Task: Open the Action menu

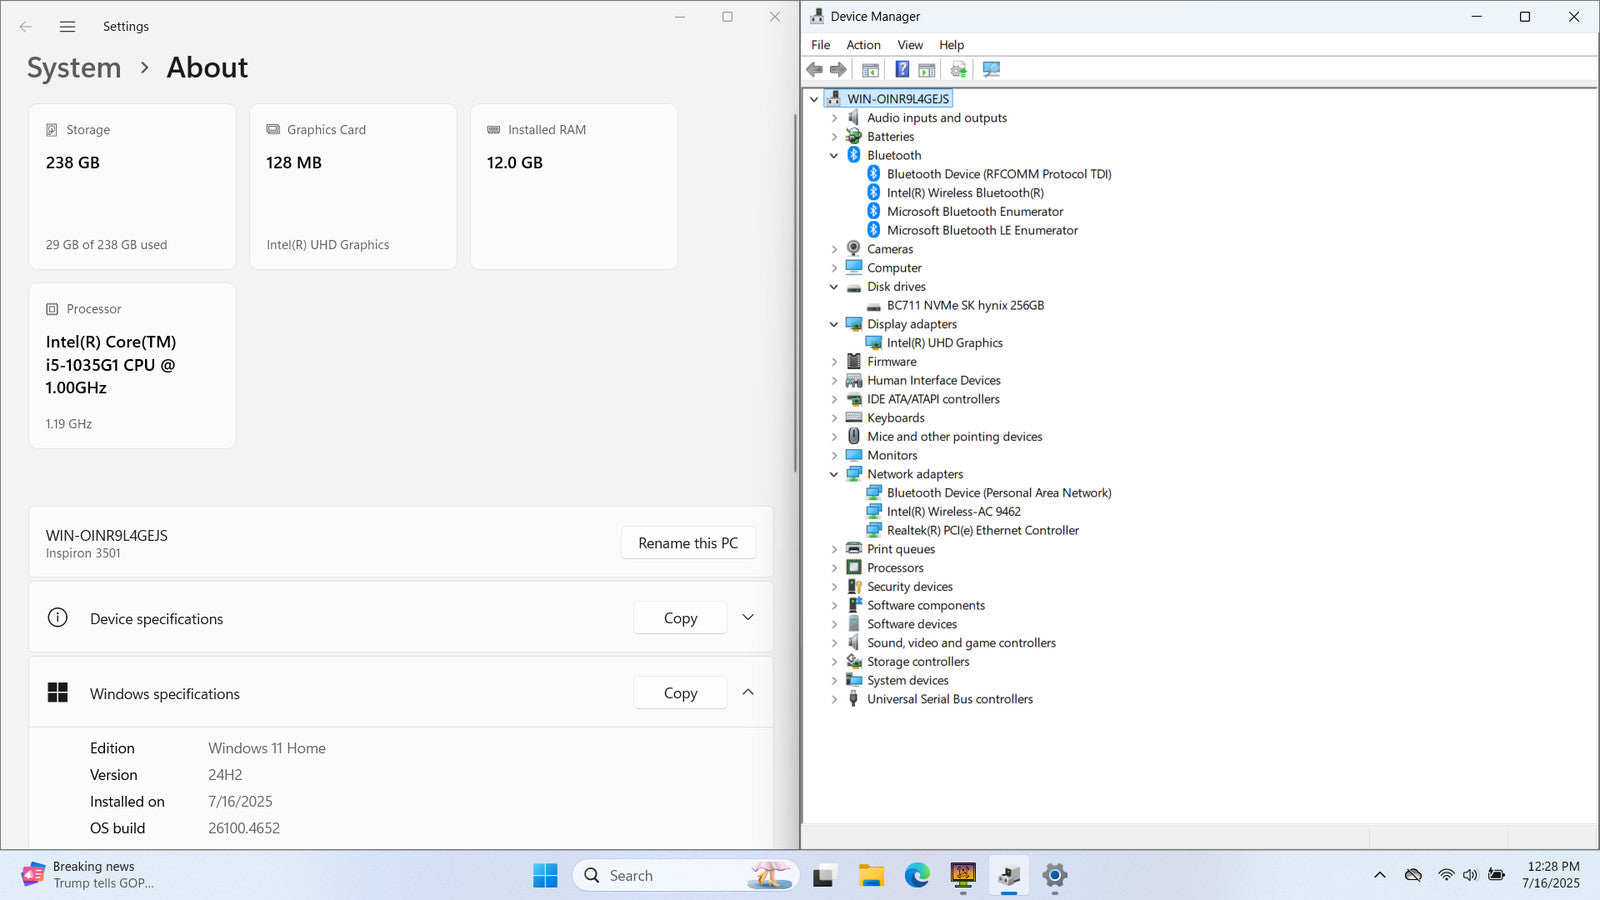Action: [863, 45]
